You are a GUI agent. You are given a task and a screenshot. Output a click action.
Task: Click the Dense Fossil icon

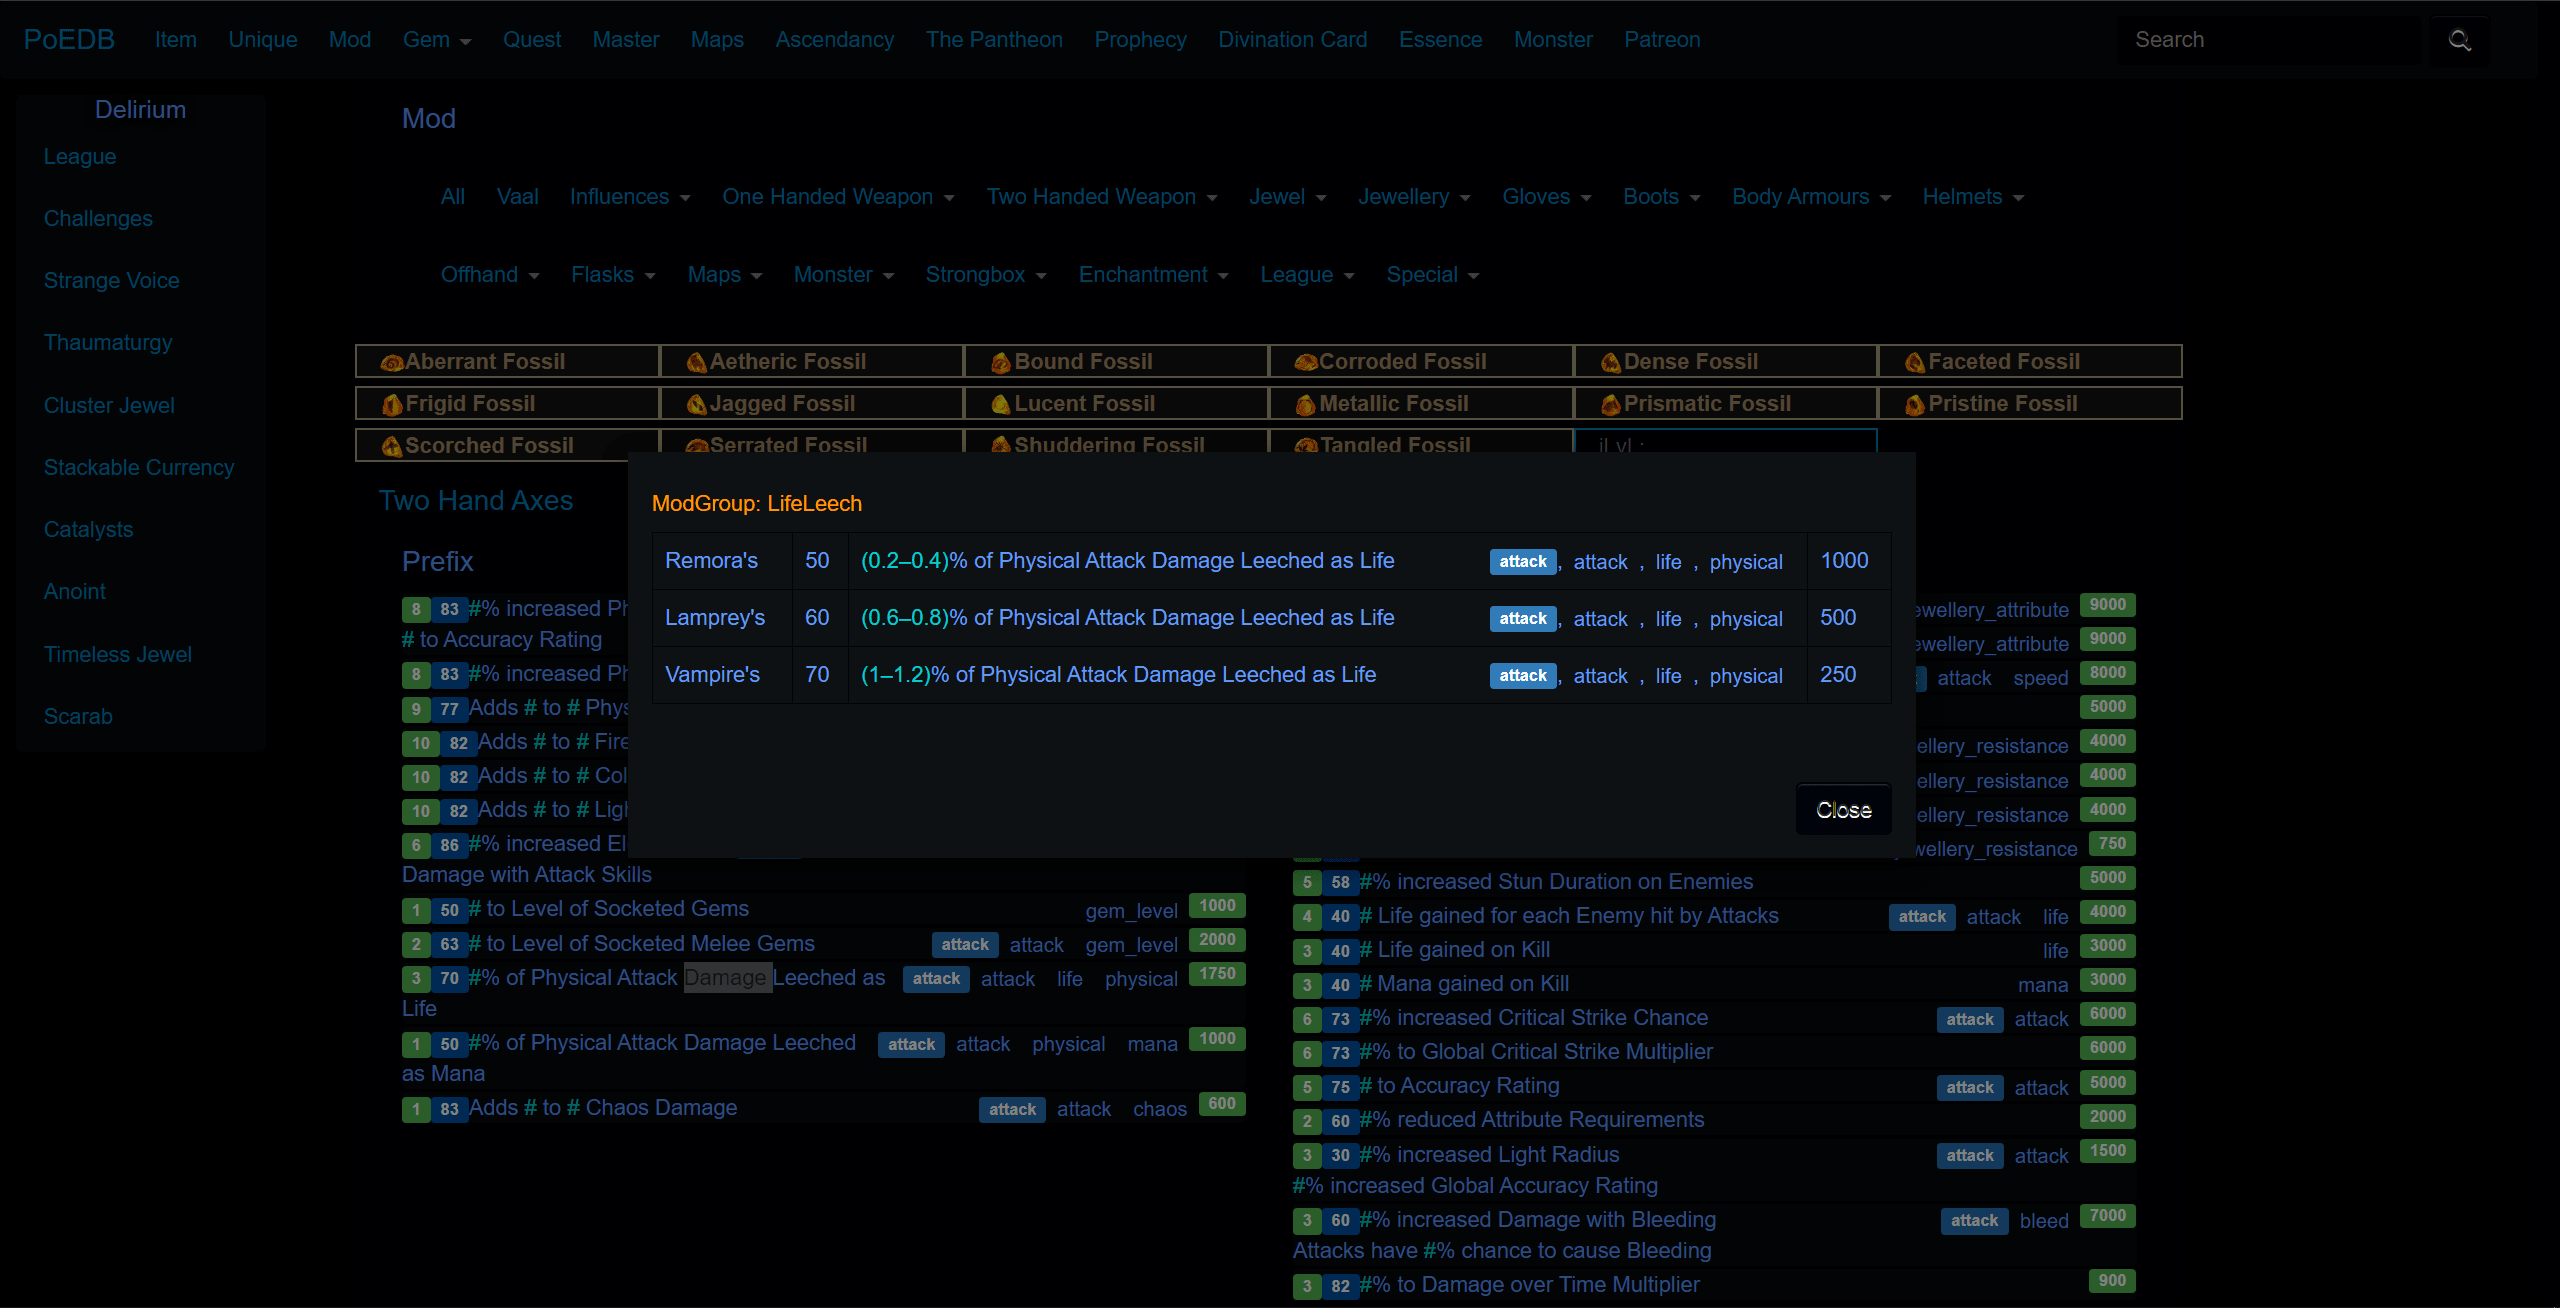tap(1610, 362)
